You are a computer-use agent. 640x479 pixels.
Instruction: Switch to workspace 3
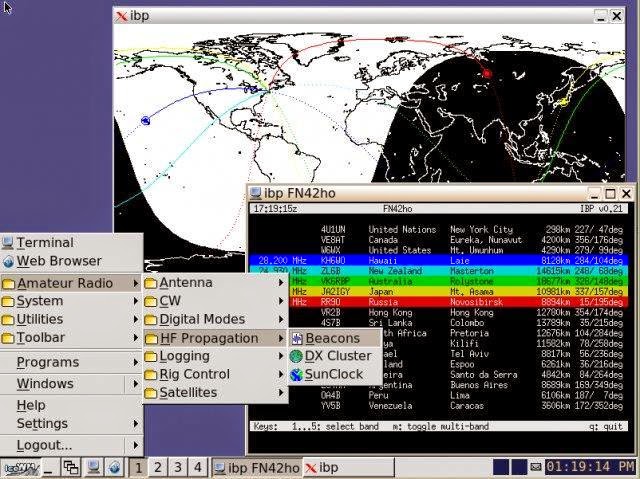click(178, 468)
